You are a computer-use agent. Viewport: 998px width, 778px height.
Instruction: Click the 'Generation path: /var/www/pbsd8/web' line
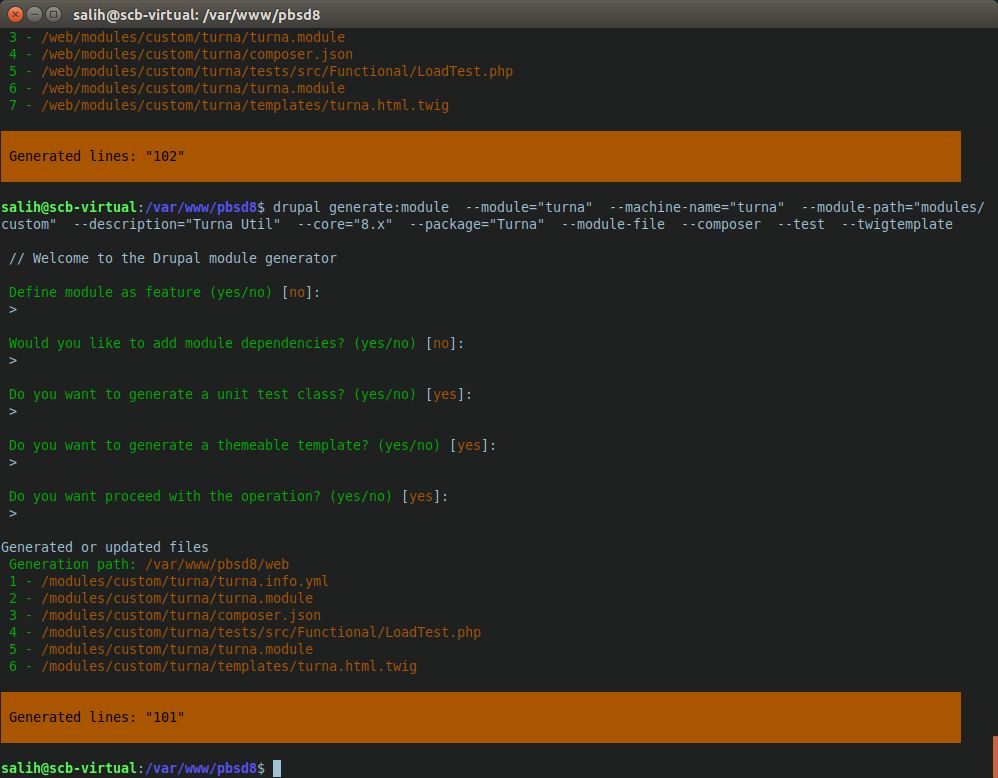149,564
